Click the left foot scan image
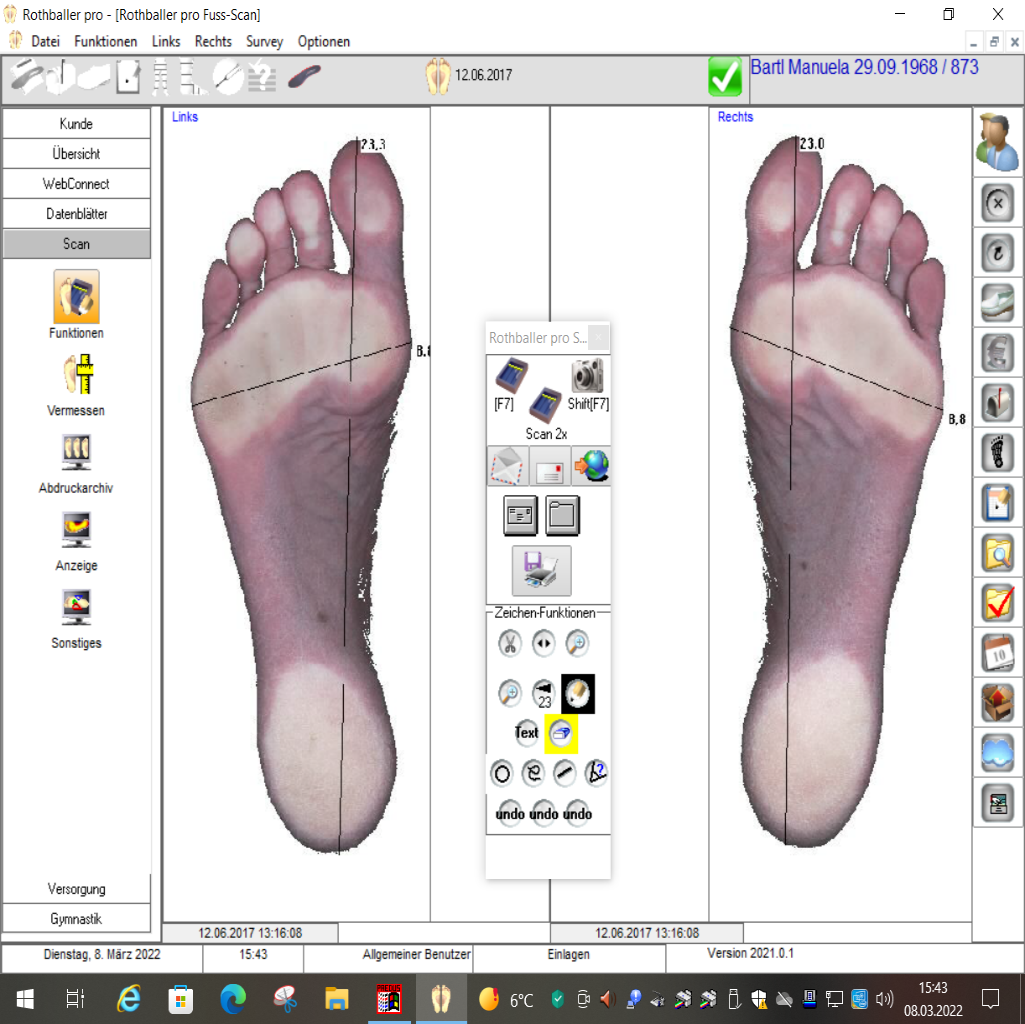1025x1024 pixels. coord(302,496)
